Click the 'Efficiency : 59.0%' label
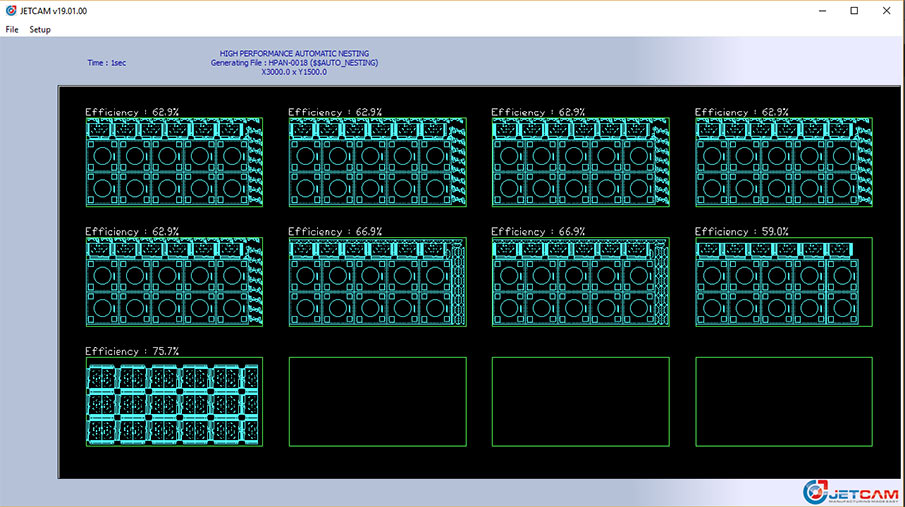Image resolution: width=905 pixels, height=507 pixels. point(742,231)
